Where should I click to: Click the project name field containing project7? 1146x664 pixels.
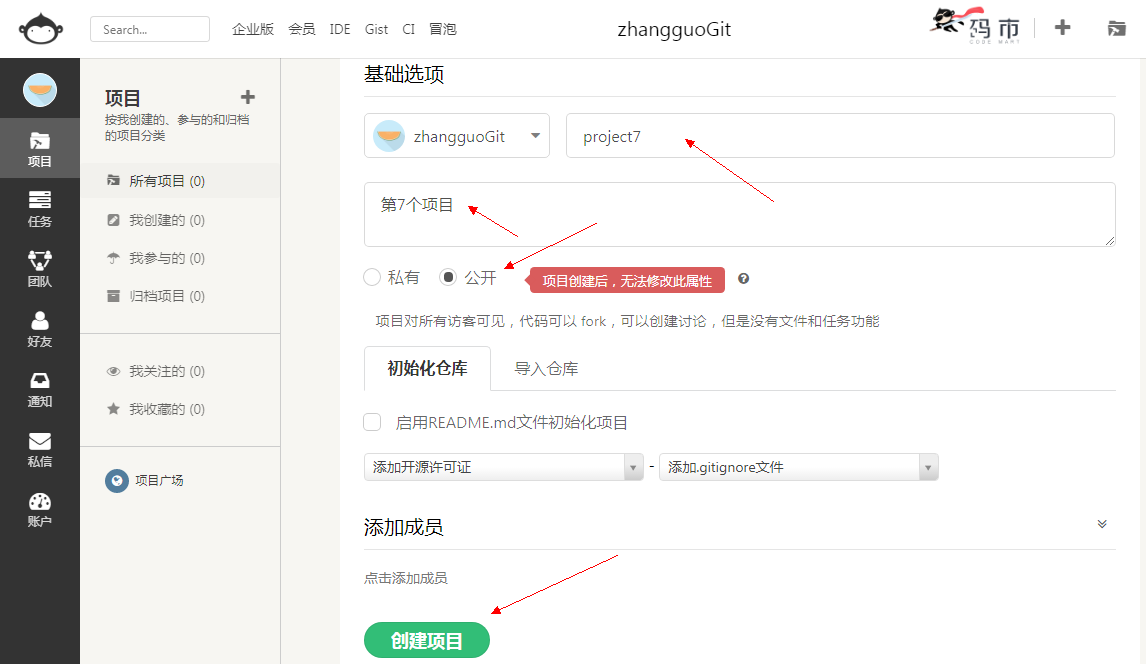(840, 136)
